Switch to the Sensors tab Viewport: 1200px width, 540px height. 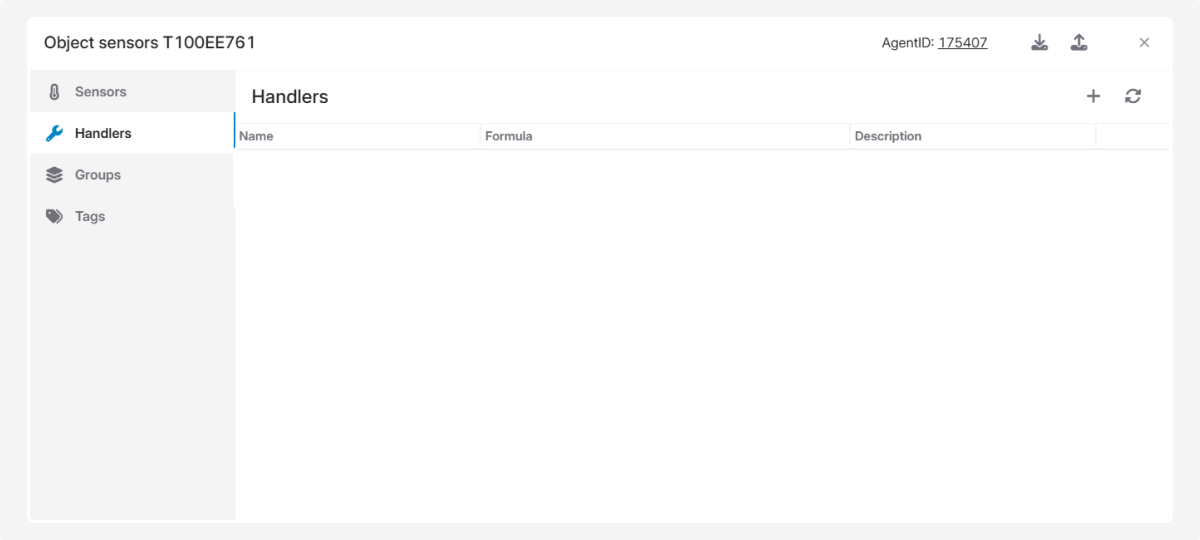click(100, 92)
